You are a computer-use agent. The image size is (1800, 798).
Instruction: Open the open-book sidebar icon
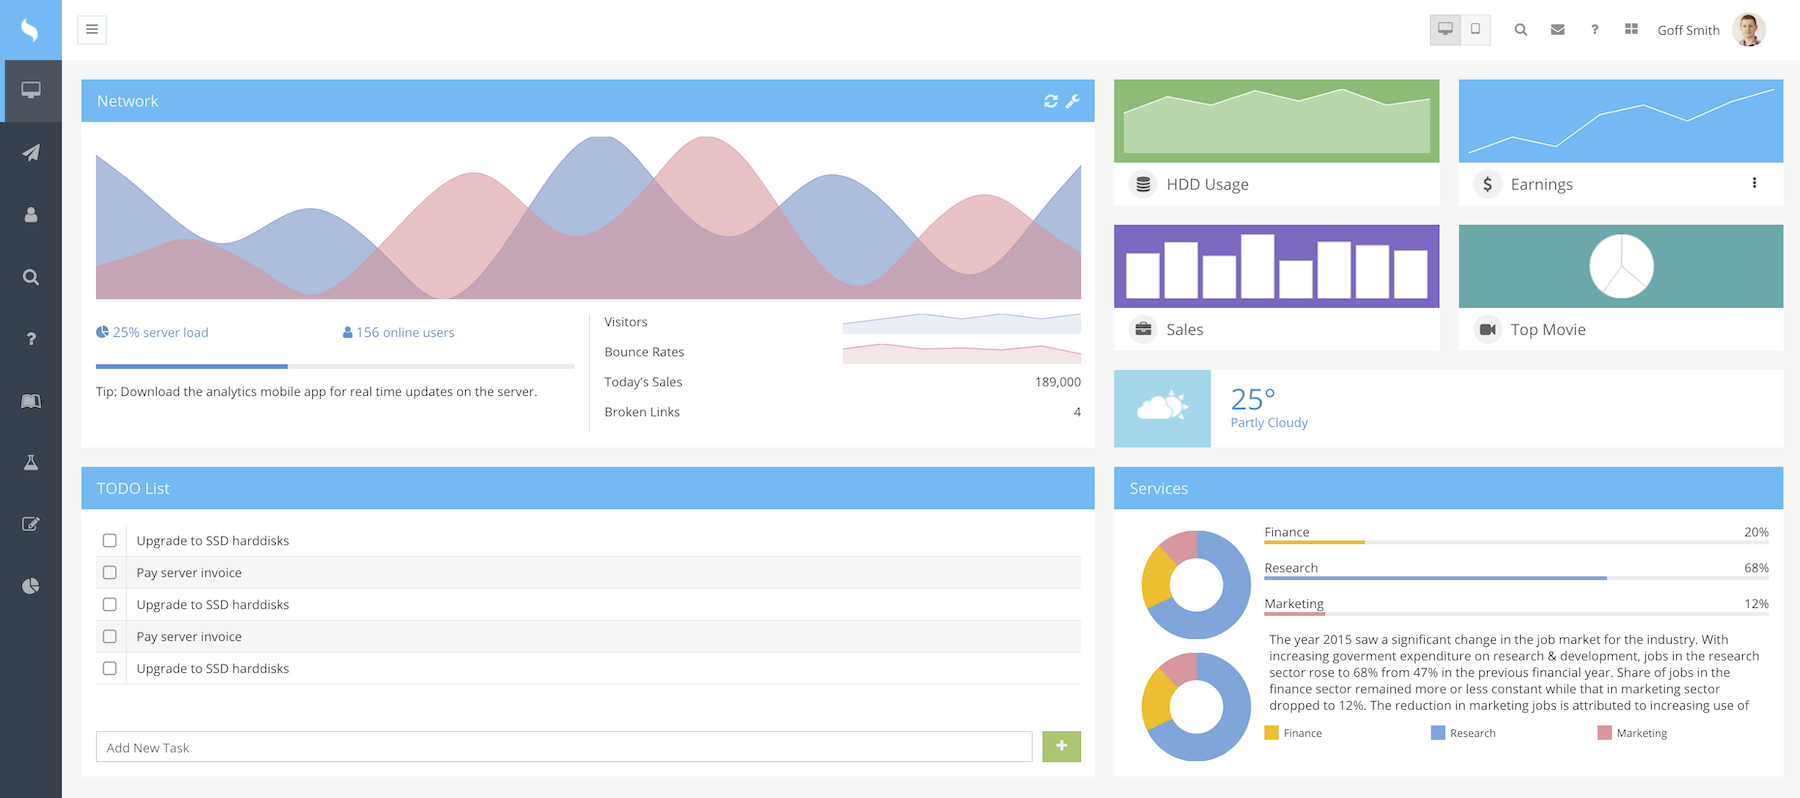pos(31,401)
